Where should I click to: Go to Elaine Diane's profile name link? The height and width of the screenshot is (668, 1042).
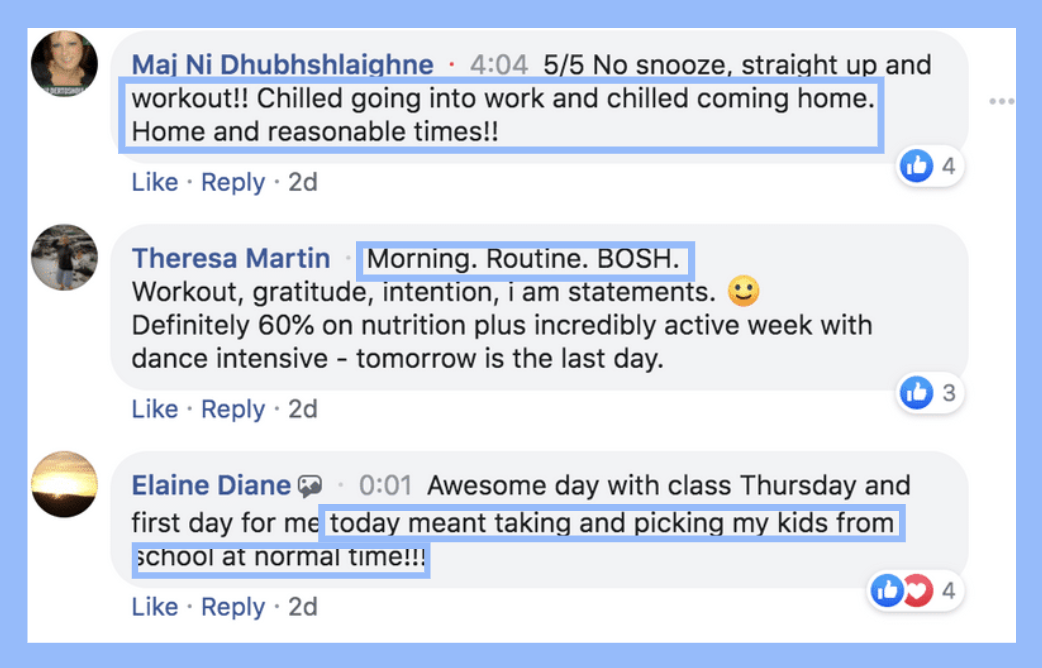211,485
